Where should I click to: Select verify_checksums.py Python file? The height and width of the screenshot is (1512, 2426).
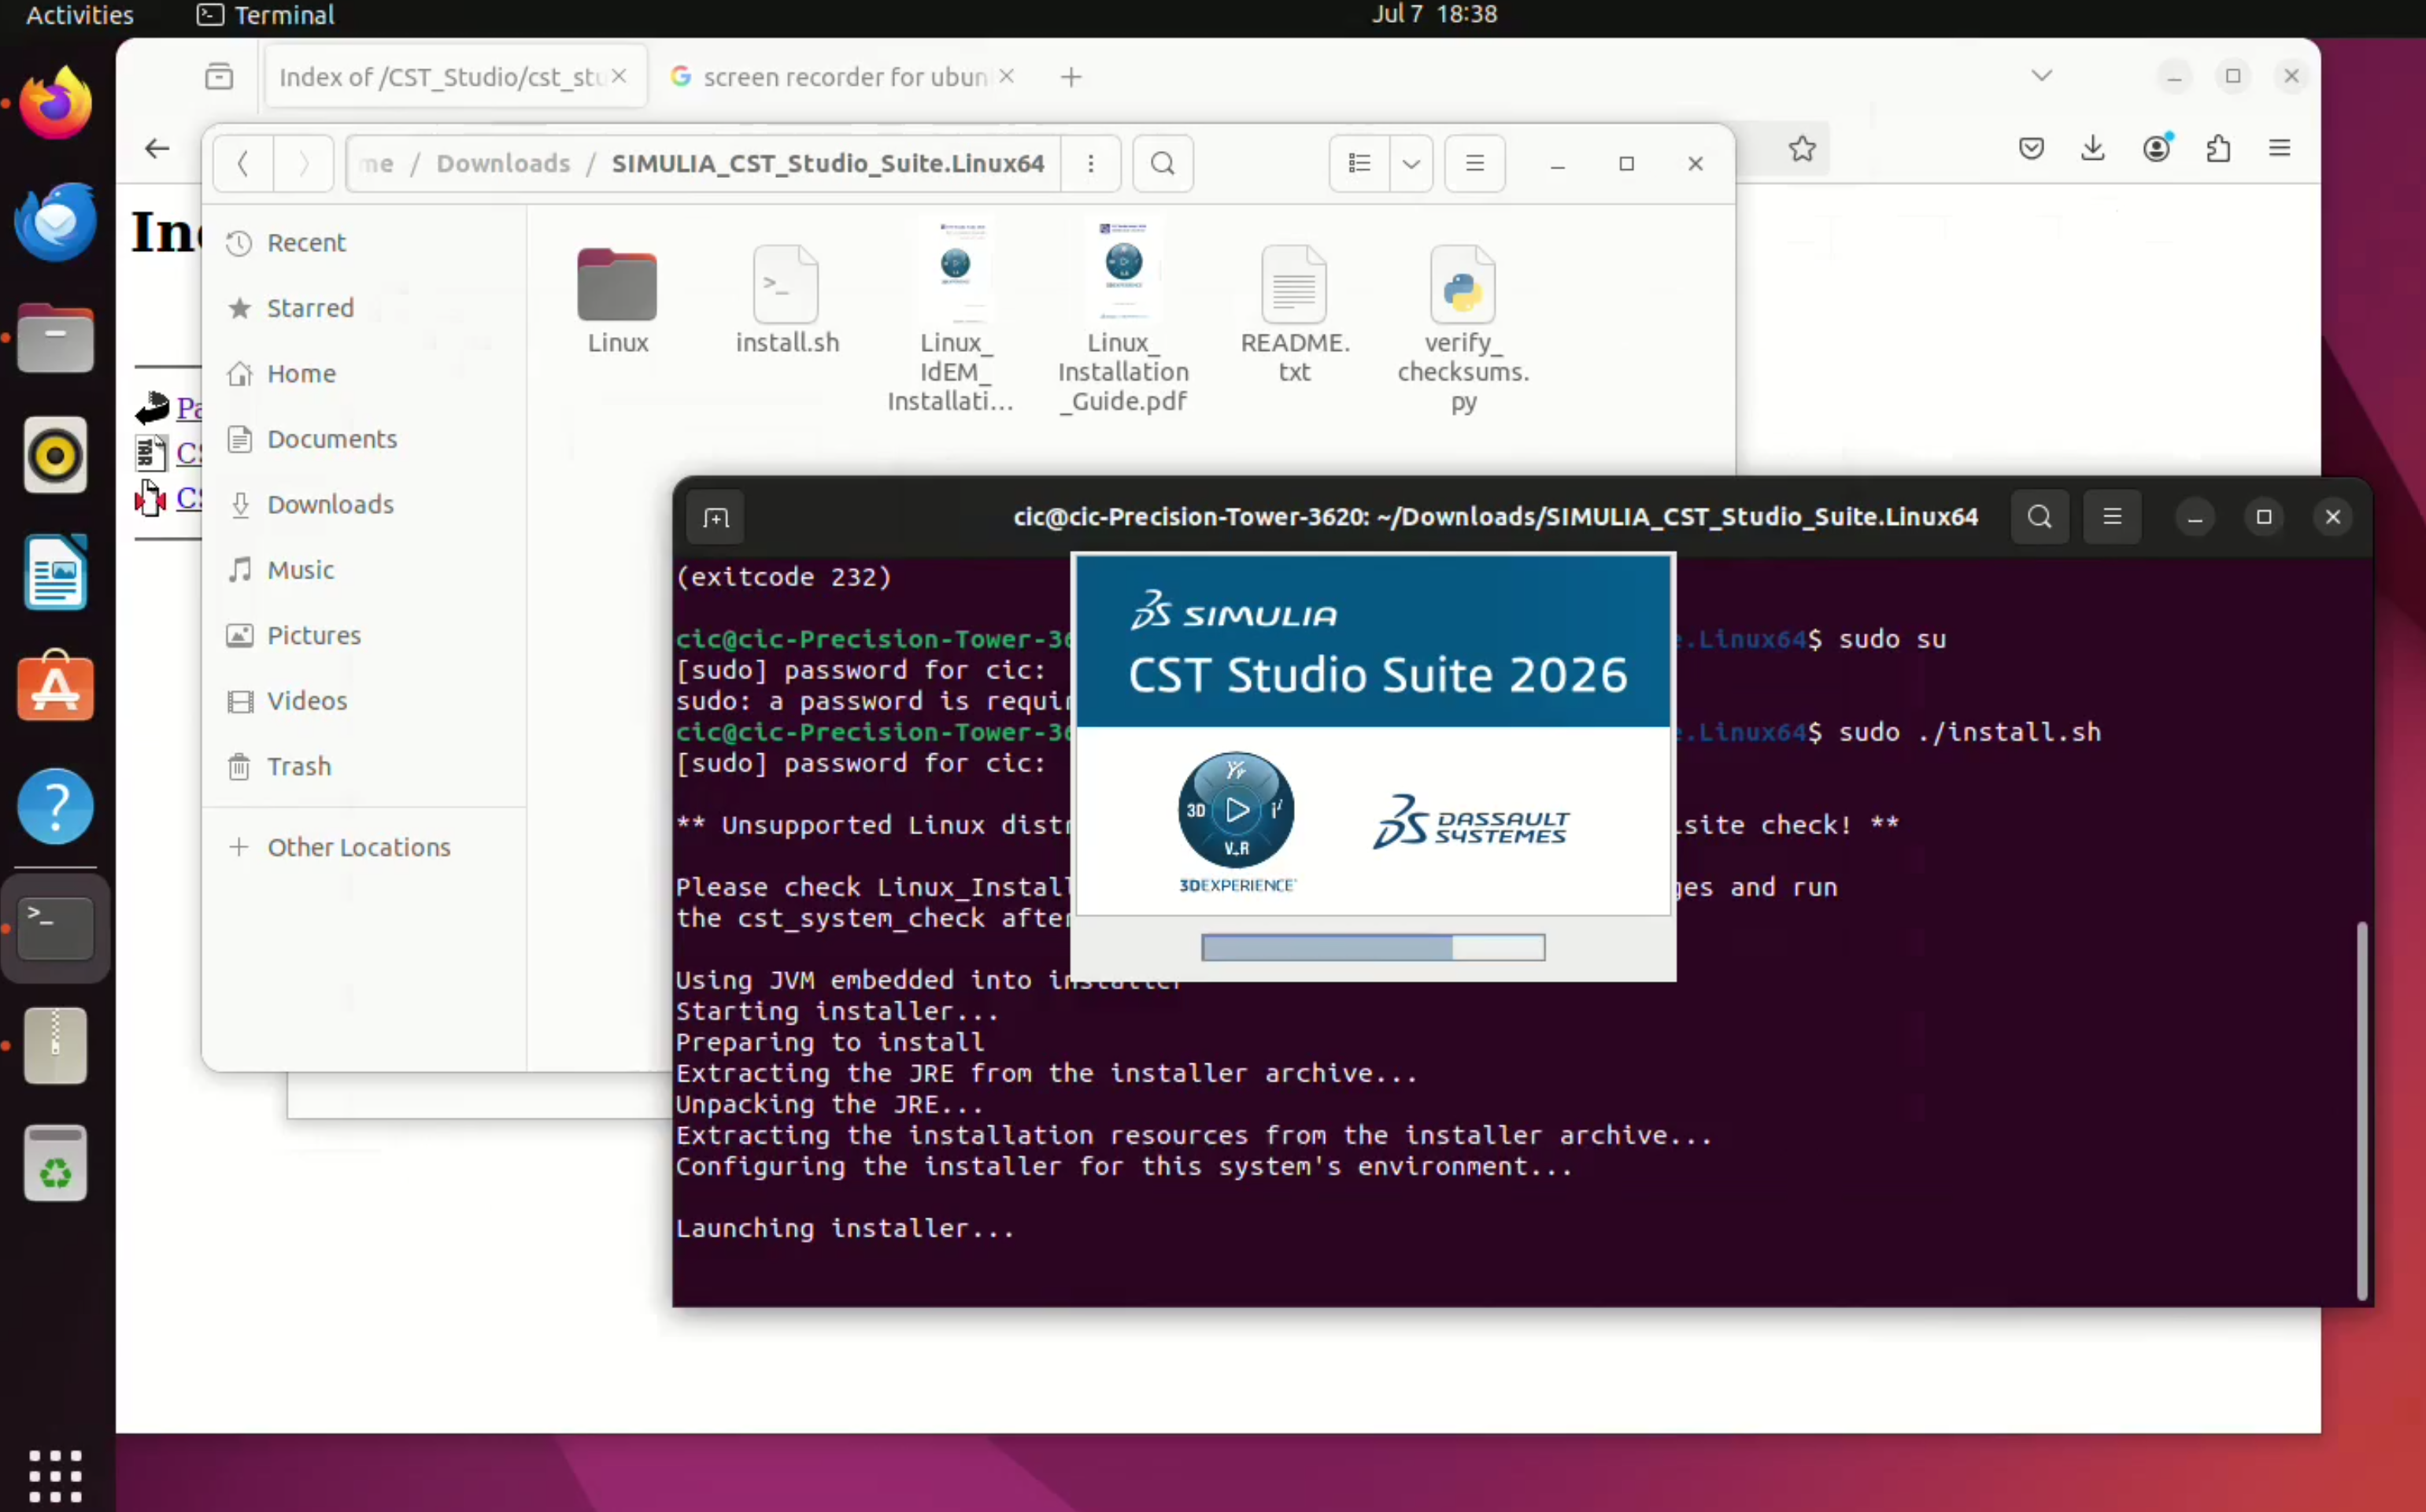coord(1463,329)
